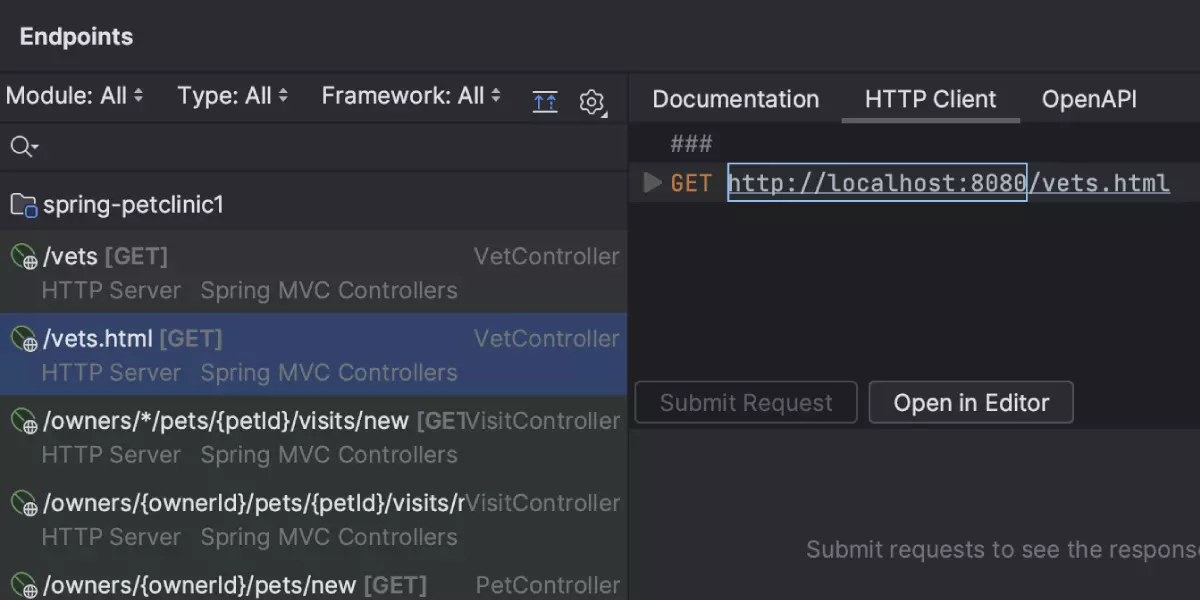Open the Module: All filter dropdown

(75, 96)
